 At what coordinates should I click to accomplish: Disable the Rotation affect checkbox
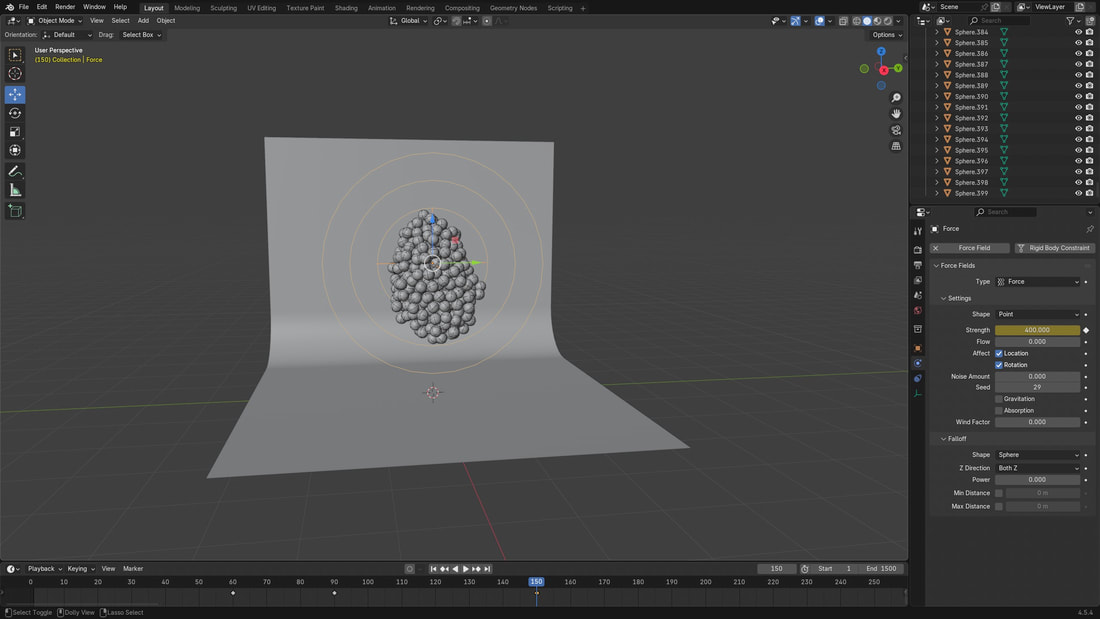click(999, 365)
